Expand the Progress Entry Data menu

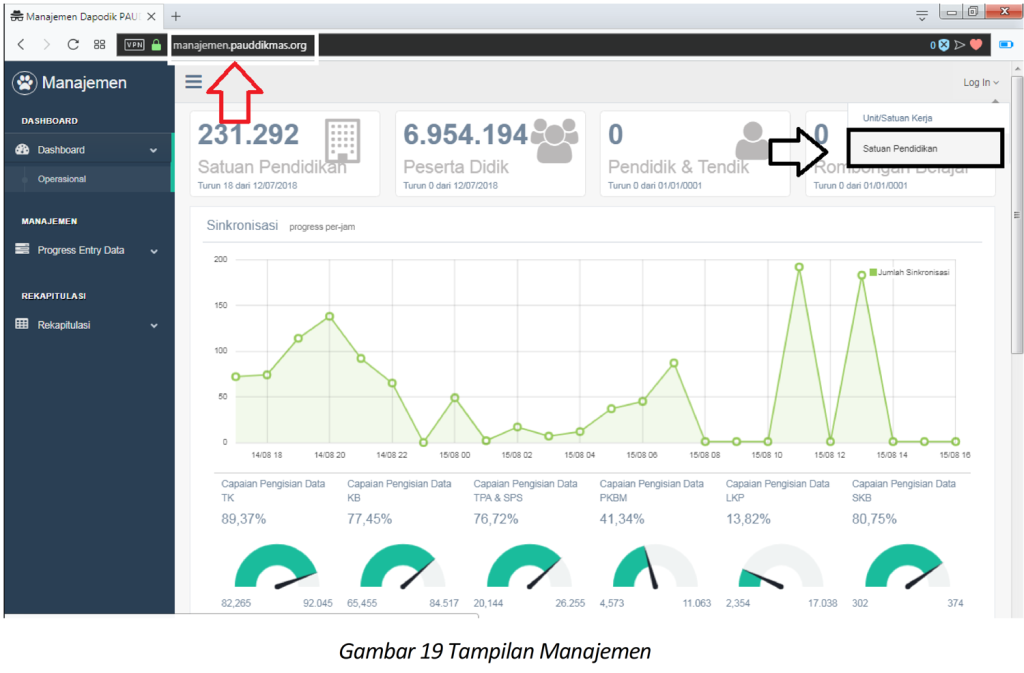(87, 250)
